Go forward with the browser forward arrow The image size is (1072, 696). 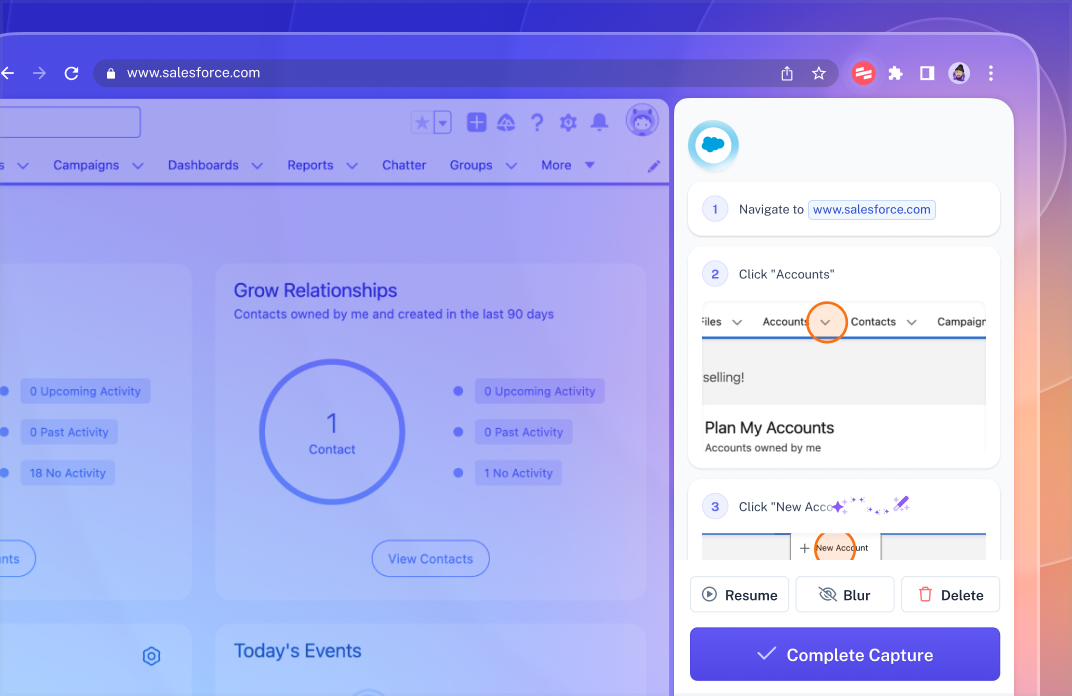coord(39,73)
